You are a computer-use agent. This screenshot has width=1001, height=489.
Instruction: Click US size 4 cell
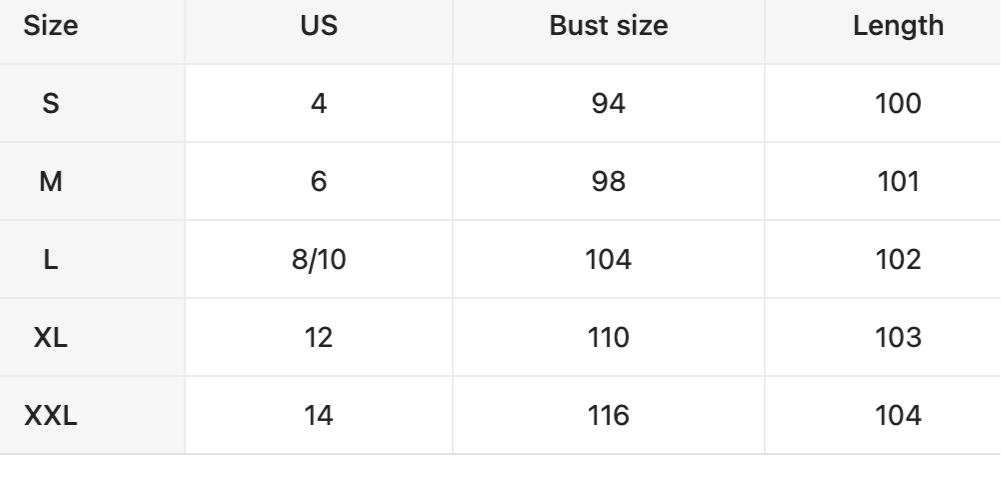click(318, 105)
